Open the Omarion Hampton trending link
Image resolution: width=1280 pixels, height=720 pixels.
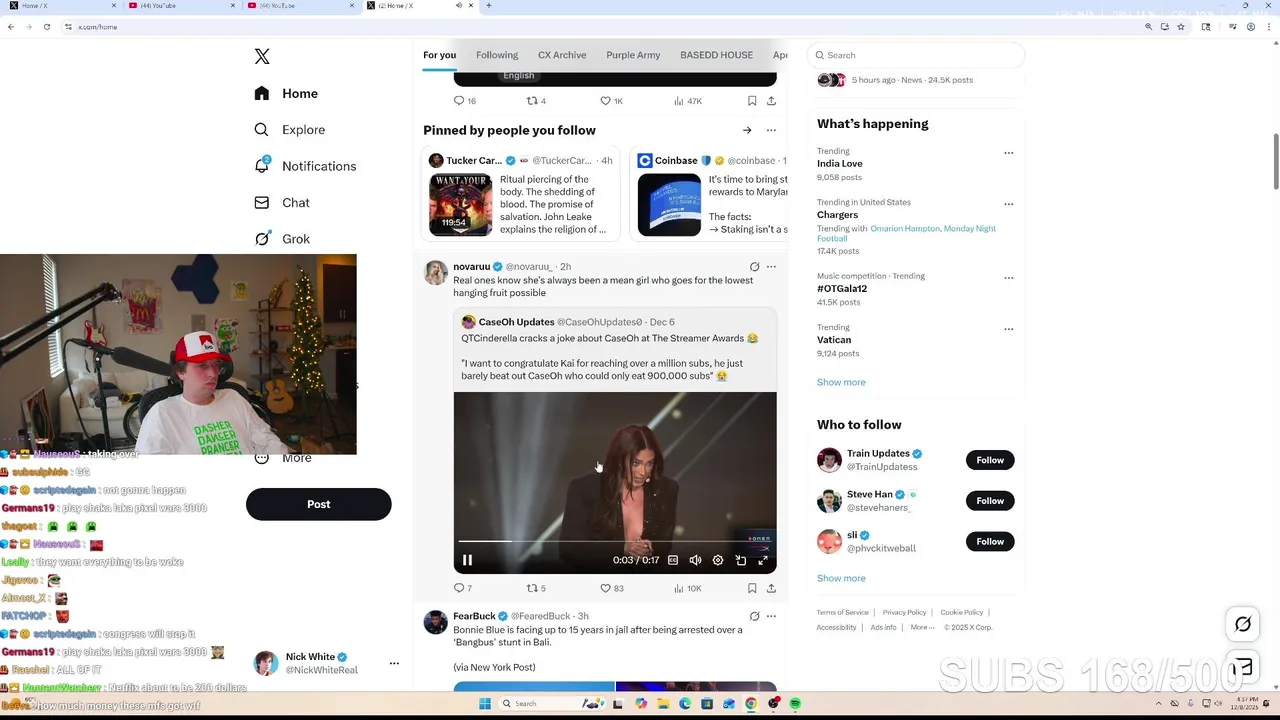pos(905,229)
